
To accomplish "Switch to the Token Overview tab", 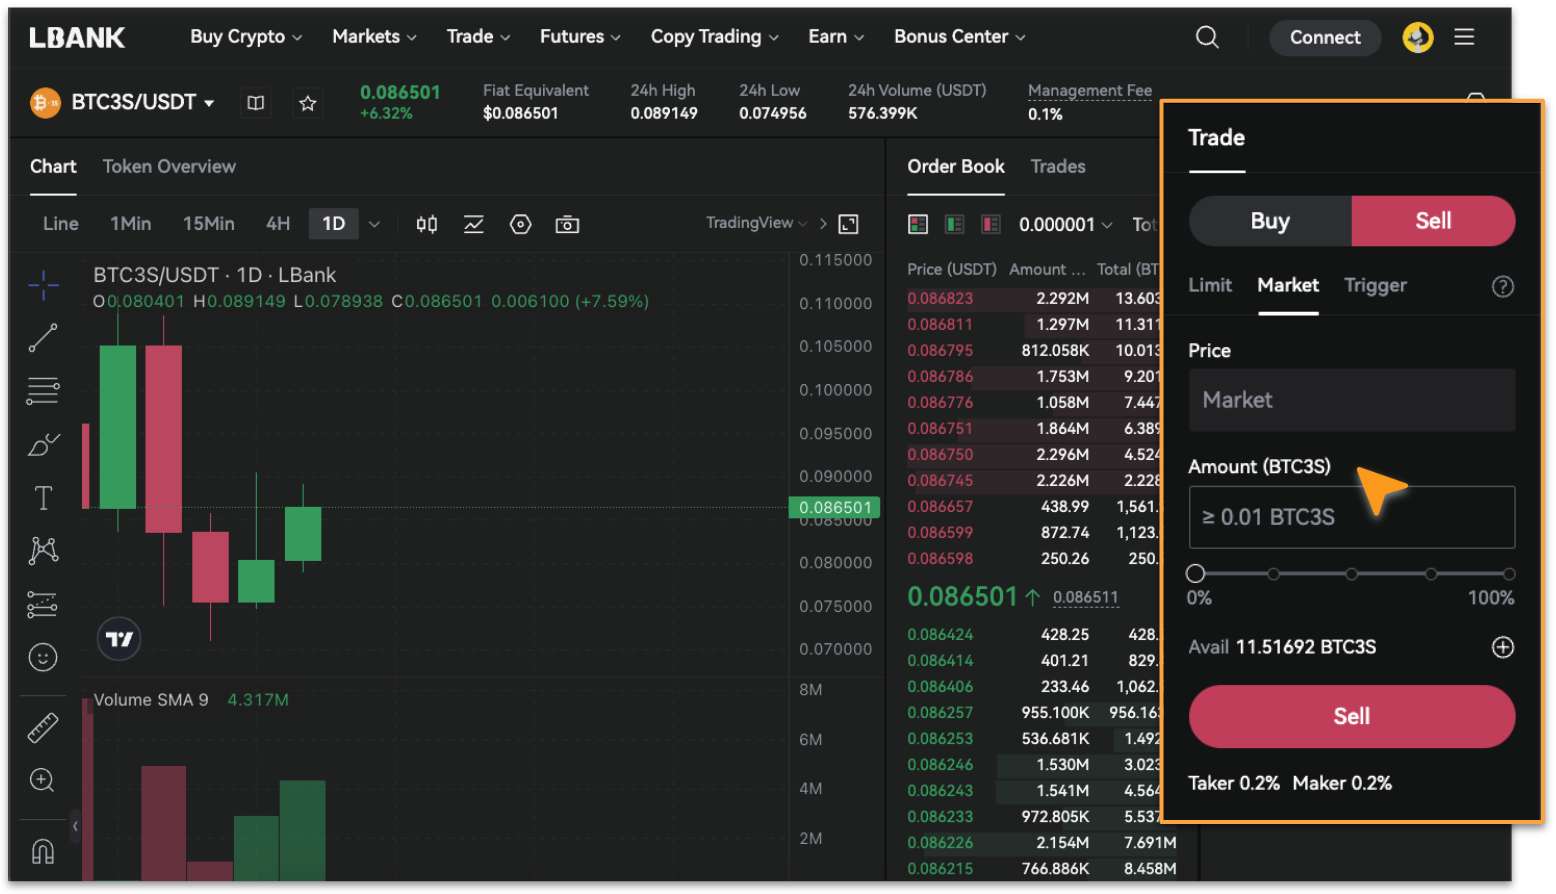I will click(x=168, y=166).
